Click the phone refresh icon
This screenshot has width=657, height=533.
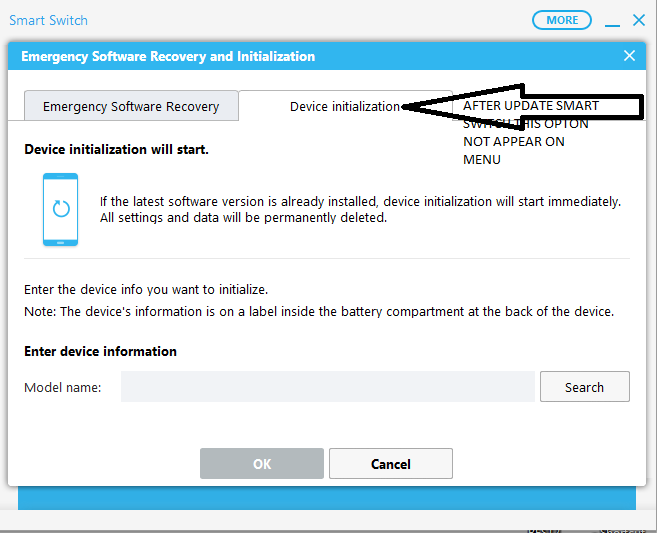pos(60,209)
